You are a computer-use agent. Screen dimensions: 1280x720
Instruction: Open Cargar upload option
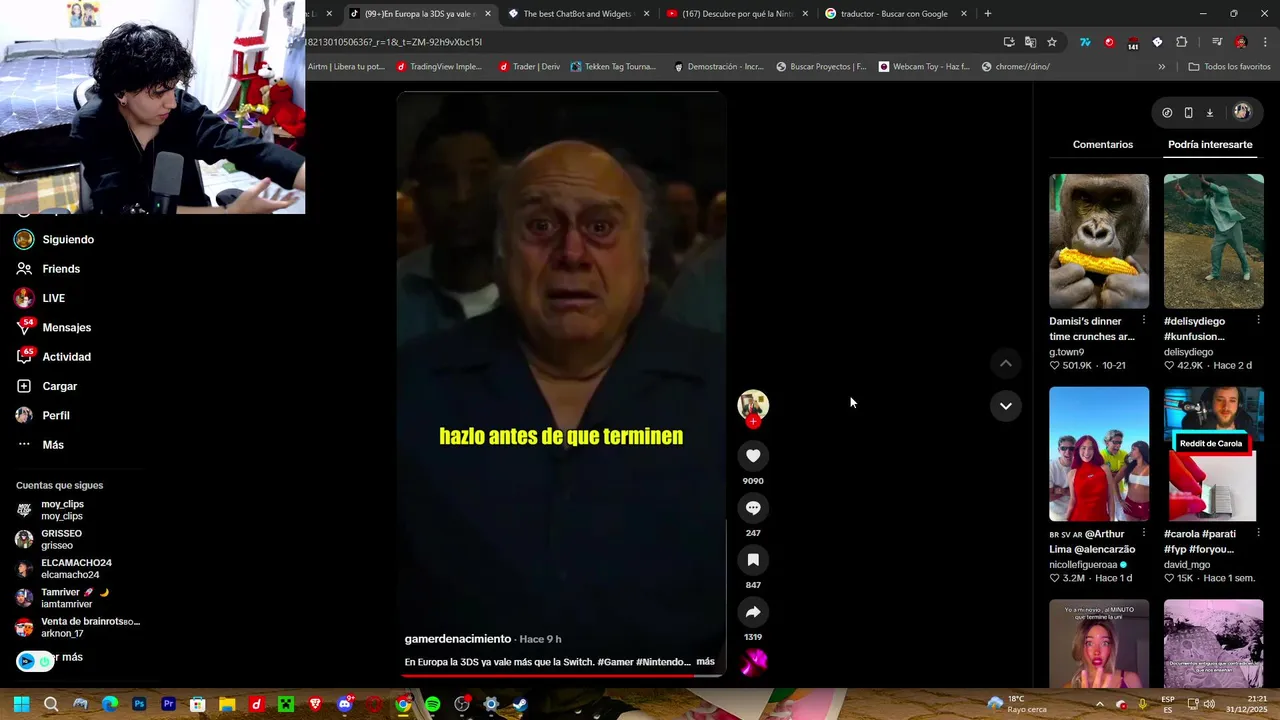(59, 386)
